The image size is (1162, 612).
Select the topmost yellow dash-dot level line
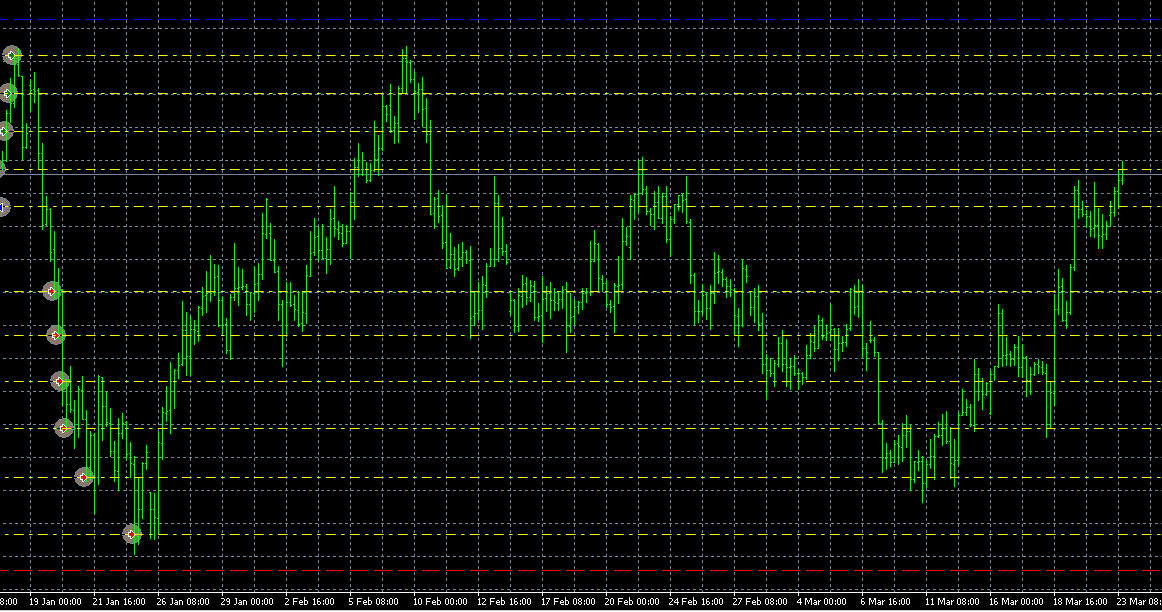pyautogui.click(x=581, y=56)
